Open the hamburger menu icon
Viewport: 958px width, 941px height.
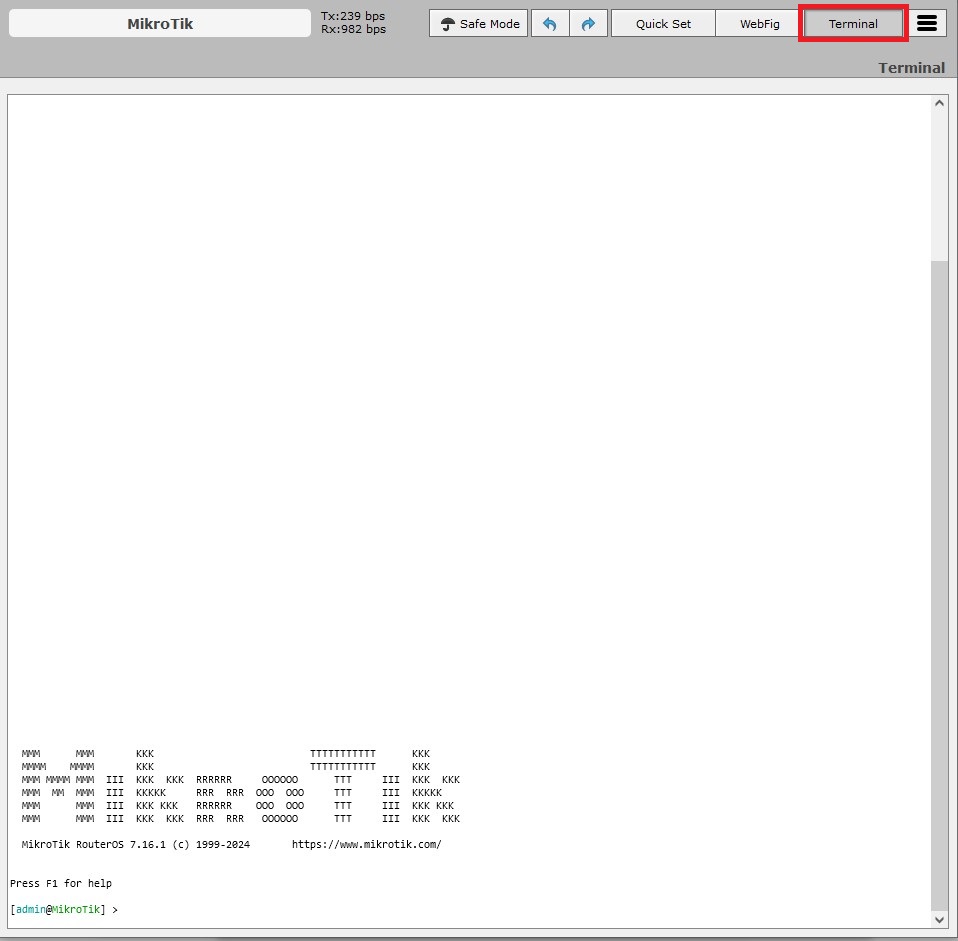[x=927, y=24]
